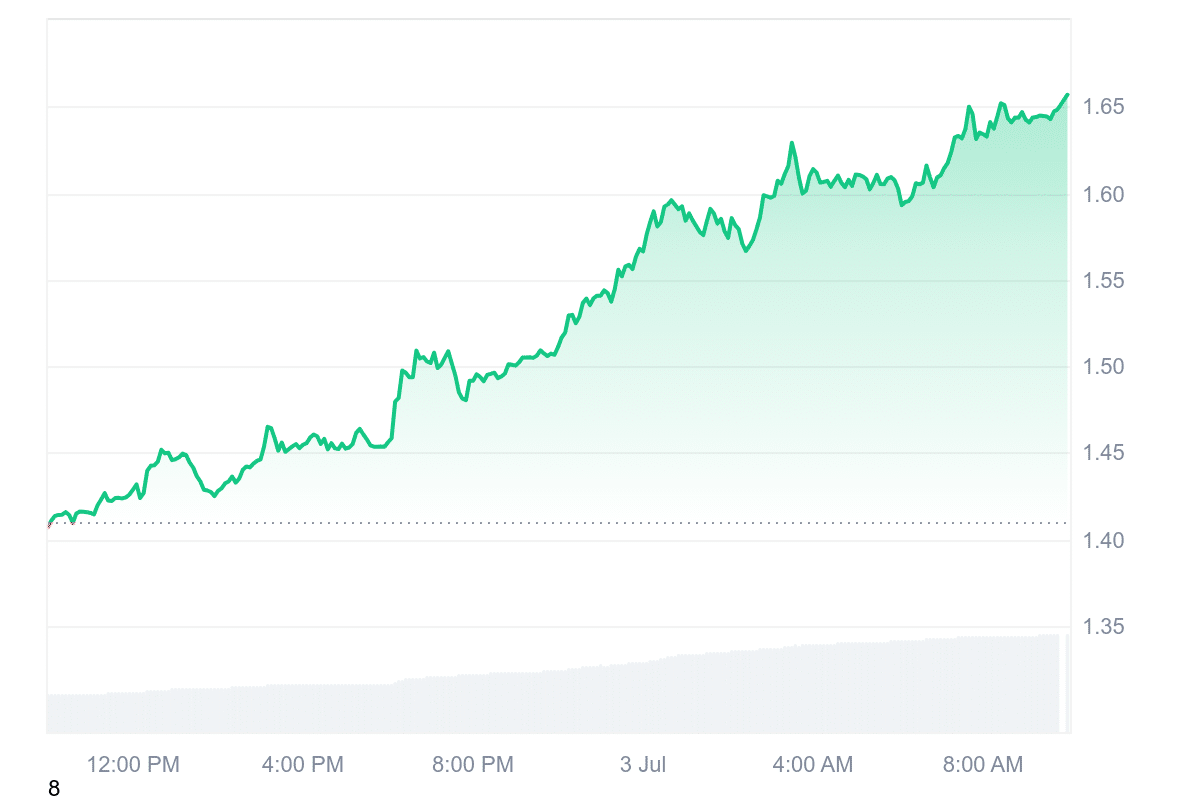Click the number 8 below the chart

point(54,789)
